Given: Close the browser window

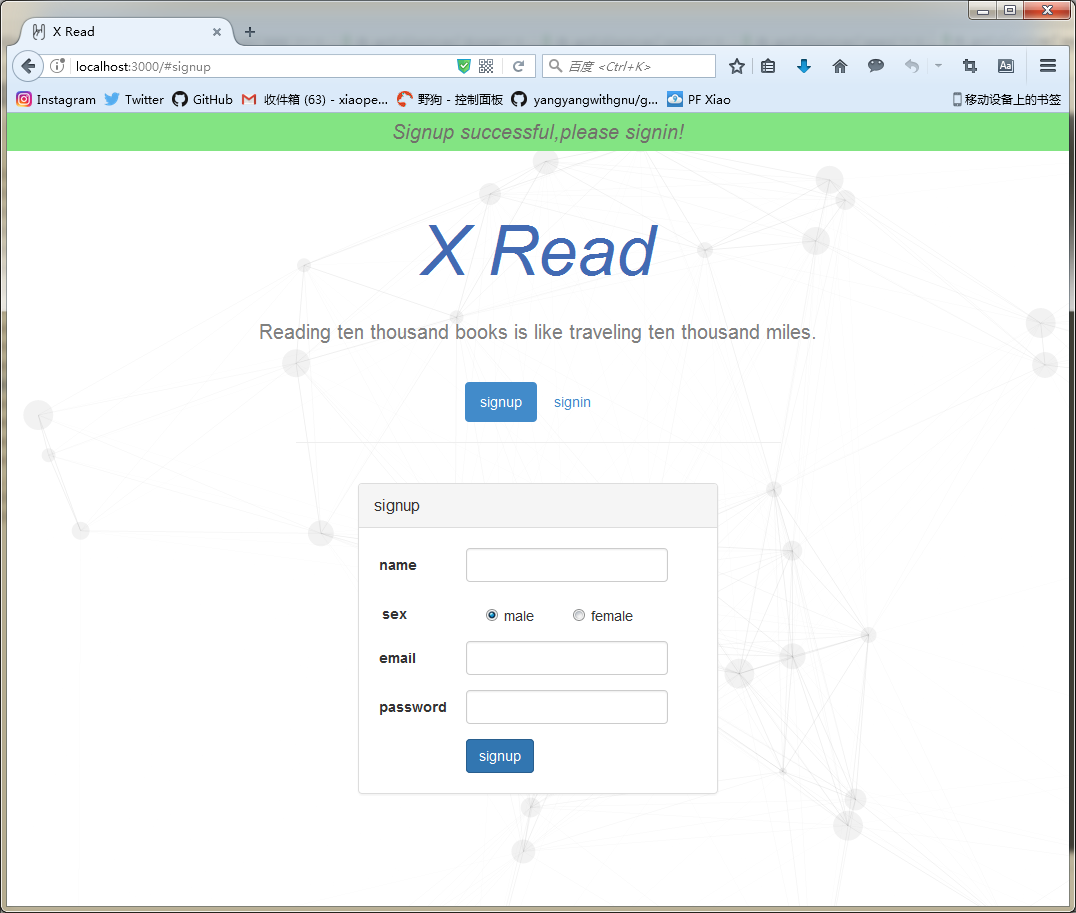Looking at the screenshot, I should pyautogui.click(x=1047, y=10).
